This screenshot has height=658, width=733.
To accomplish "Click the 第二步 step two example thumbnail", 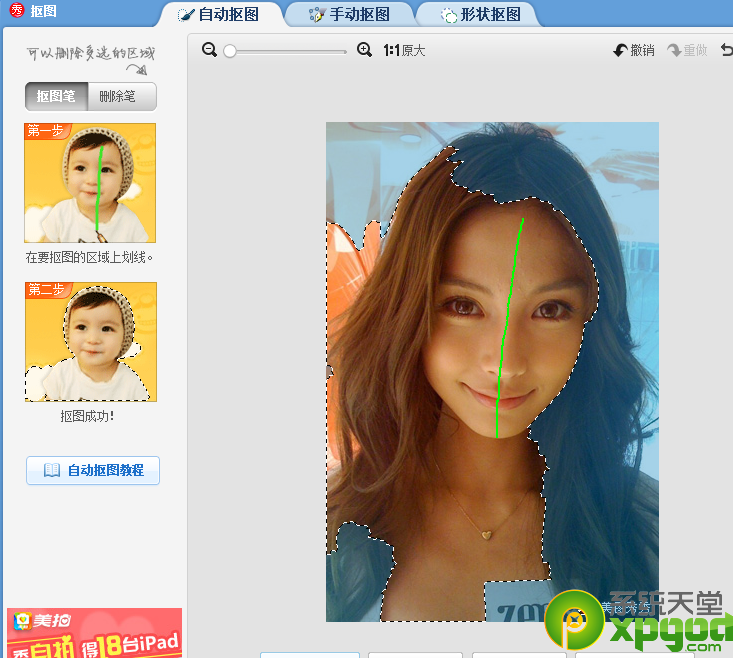I will [x=90, y=341].
